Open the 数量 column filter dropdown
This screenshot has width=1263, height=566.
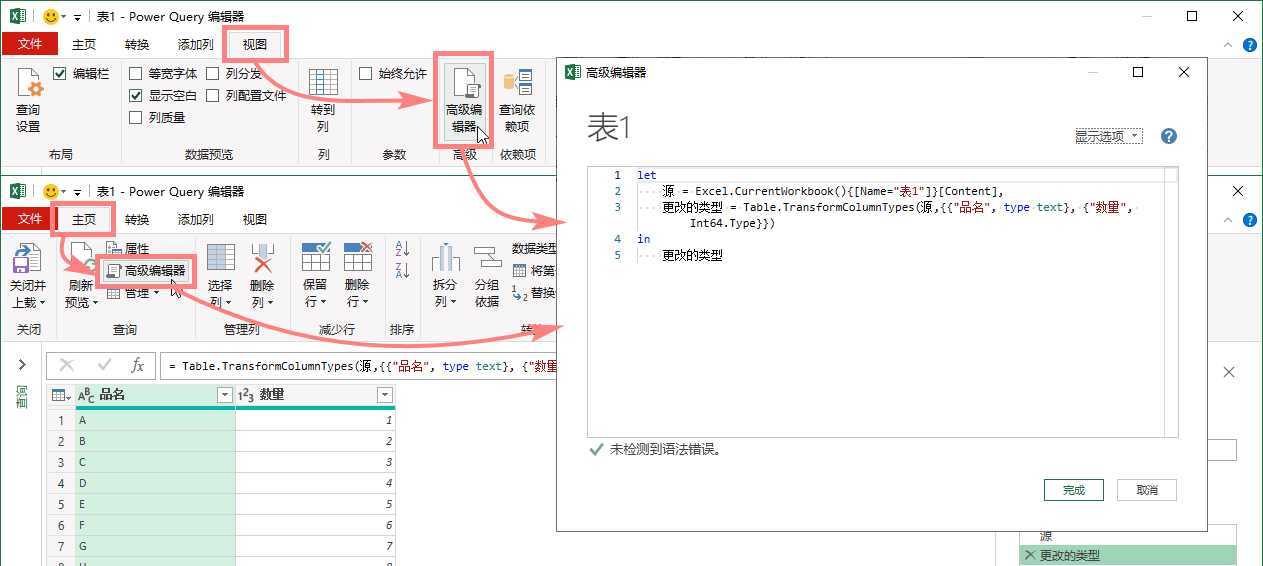pos(385,396)
